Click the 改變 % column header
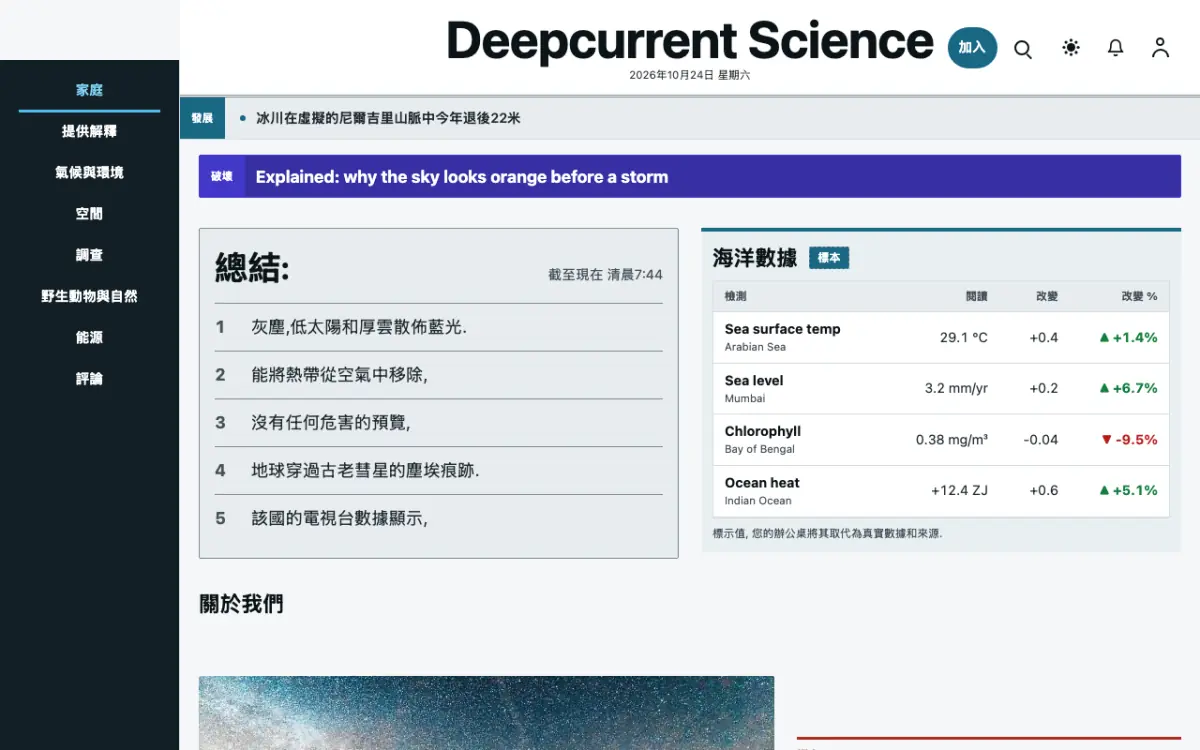Image resolution: width=1200 pixels, height=750 pixels. click(x=1139, y=296)
